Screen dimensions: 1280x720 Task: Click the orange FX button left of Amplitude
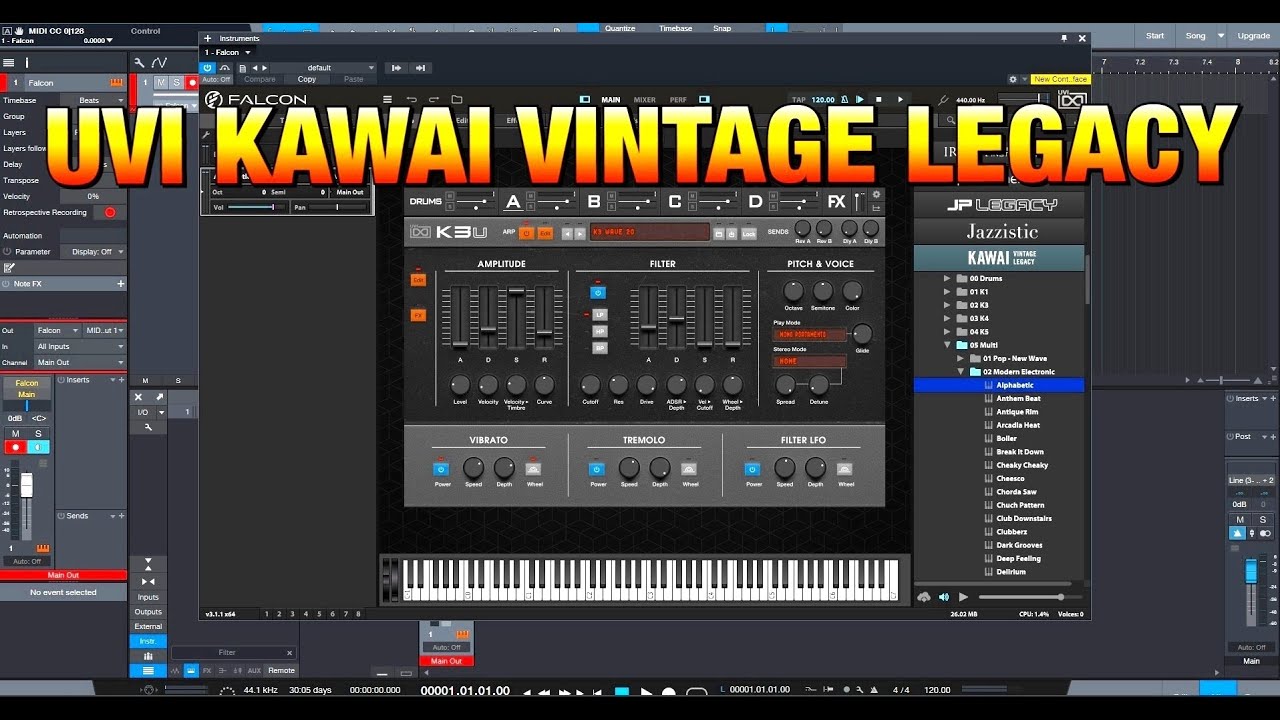[418, 315]
